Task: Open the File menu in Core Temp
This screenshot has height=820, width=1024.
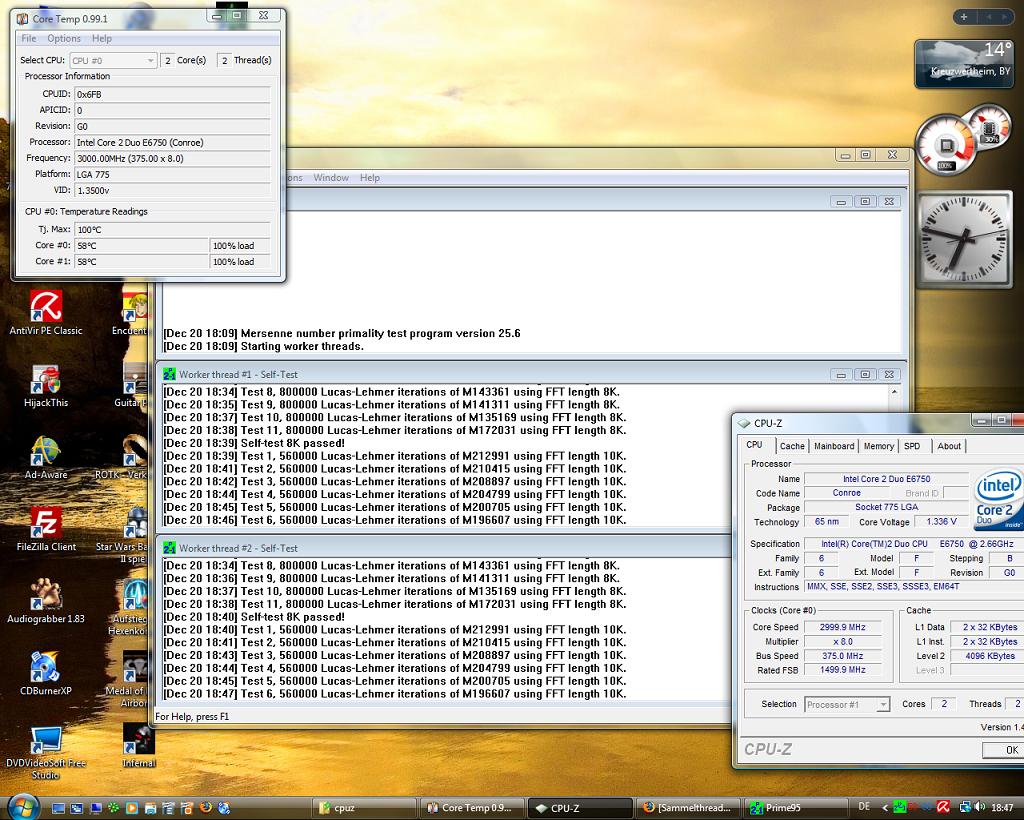Action: [29, 39]
